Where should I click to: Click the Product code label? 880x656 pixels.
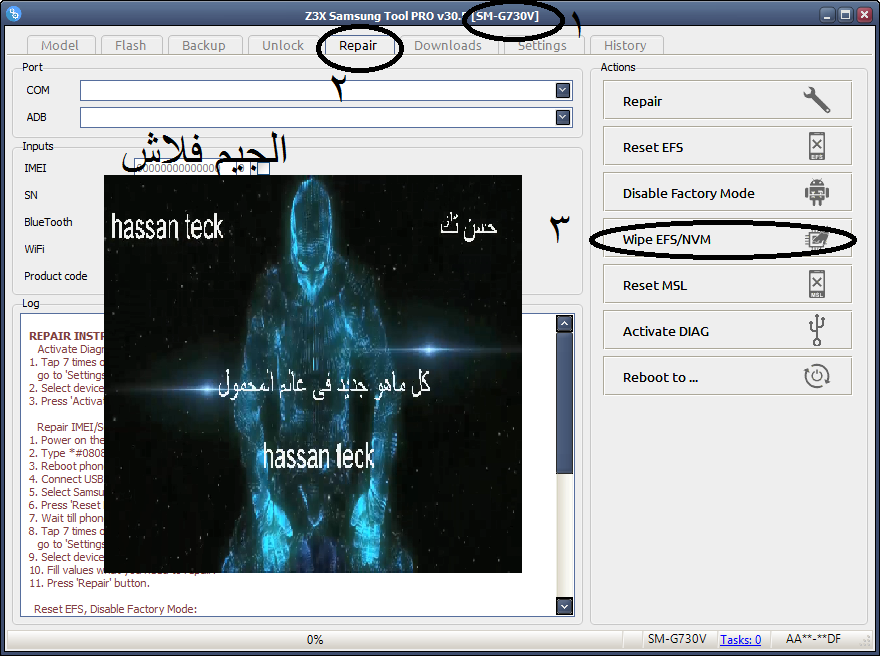pos(56,276)
